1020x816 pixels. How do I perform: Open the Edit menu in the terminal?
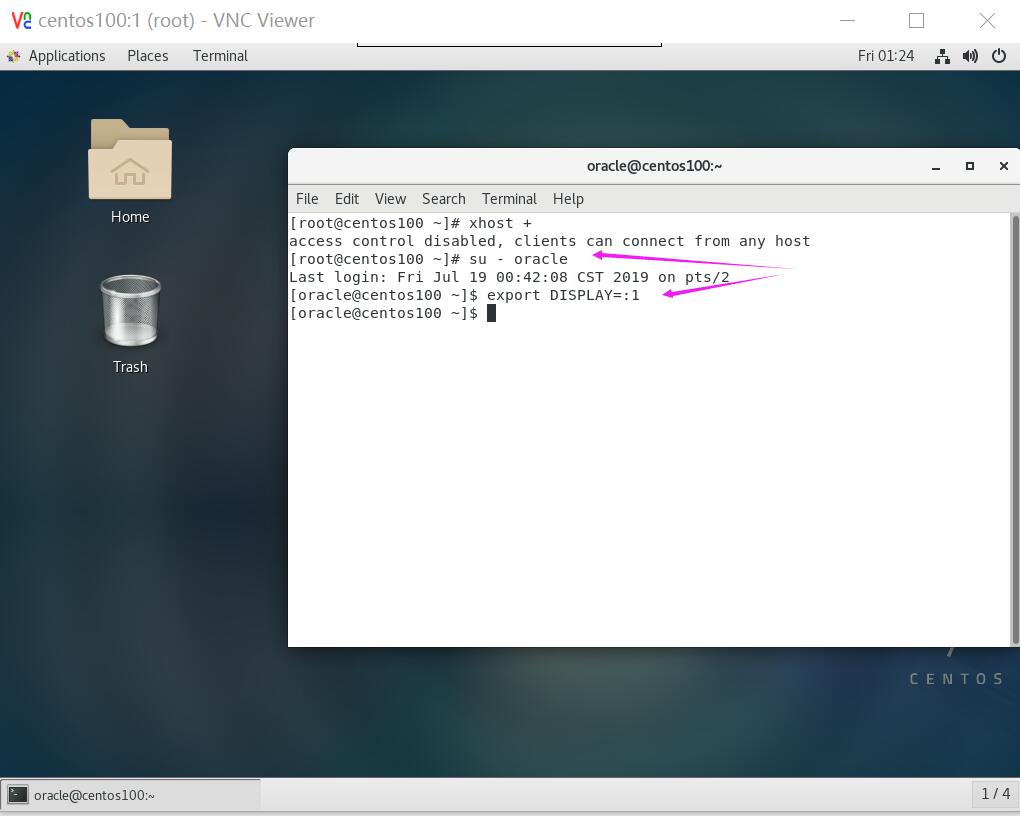pyautogui.click(x=347, y=198)
